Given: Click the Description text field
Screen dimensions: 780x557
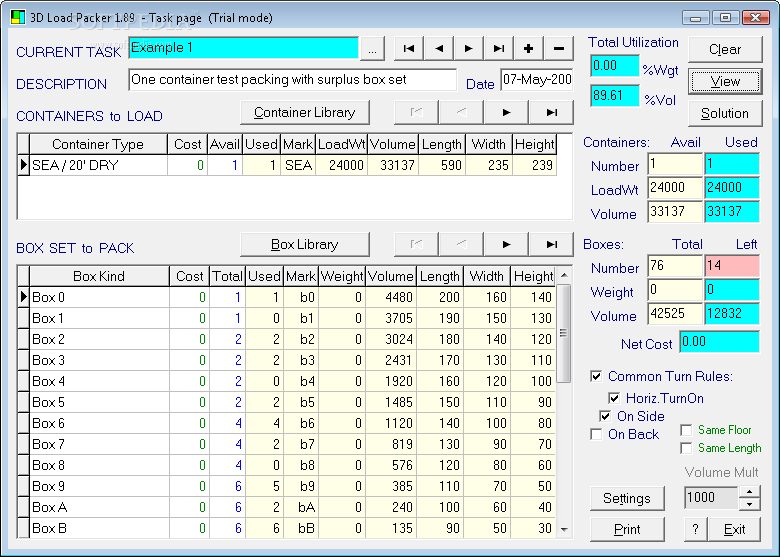Looking at the screenshot, I should point(292,80).
